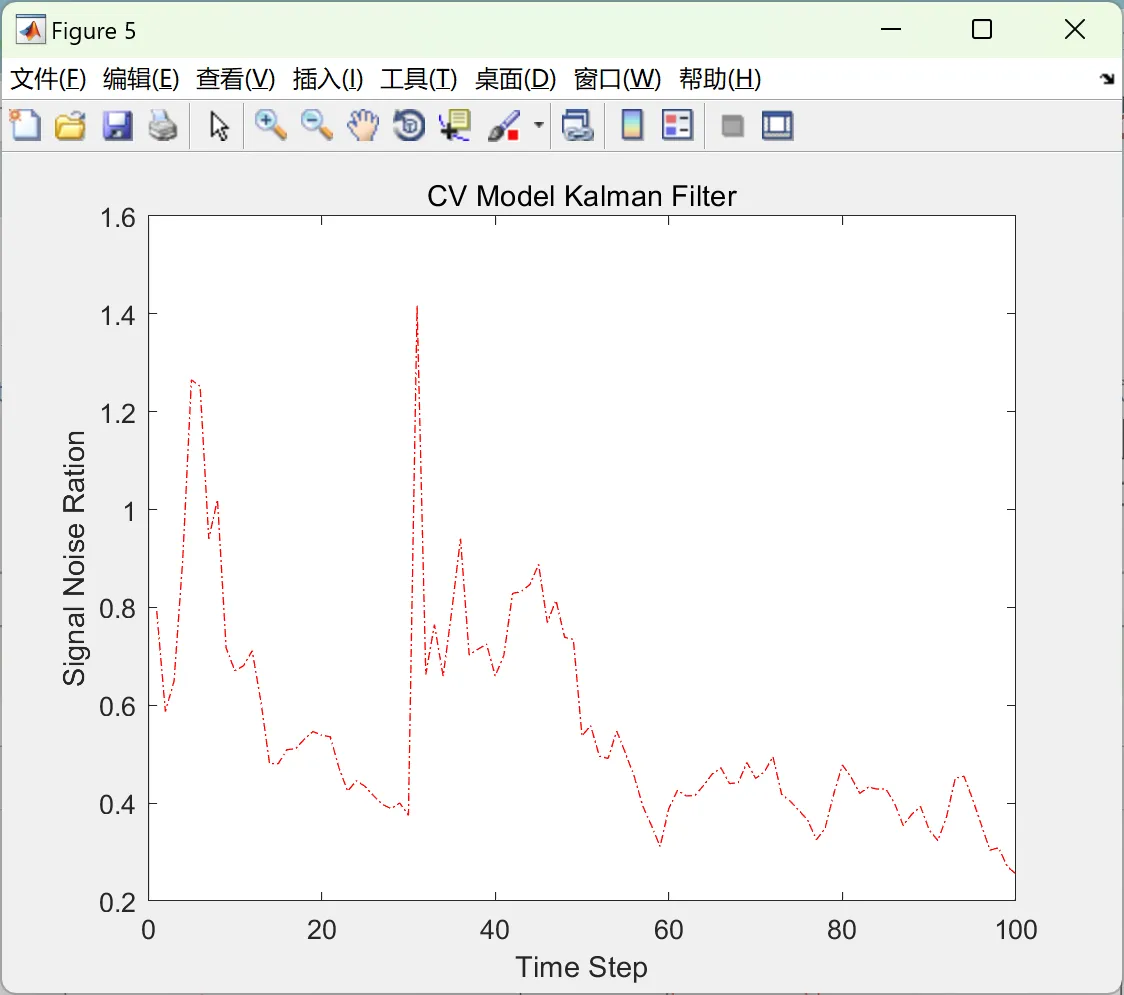Click the x-axis tick label 60
This screenshot has width=1124, height=995.
point(668,930)
